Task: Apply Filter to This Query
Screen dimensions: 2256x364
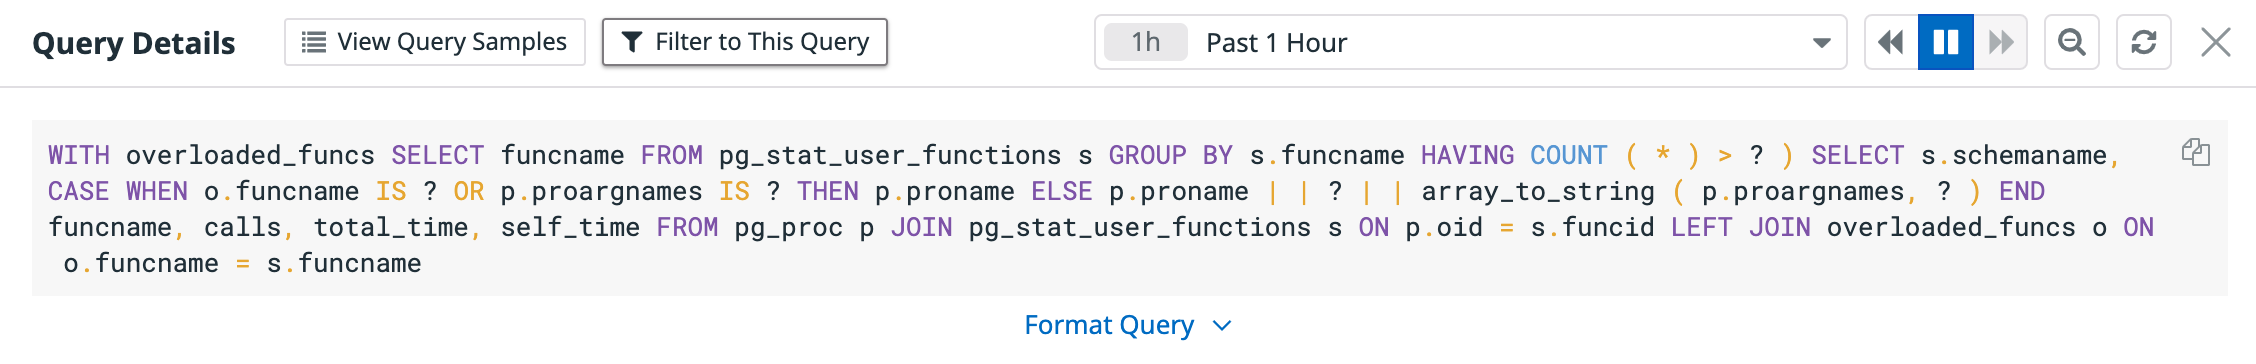Action: (745, 42)
